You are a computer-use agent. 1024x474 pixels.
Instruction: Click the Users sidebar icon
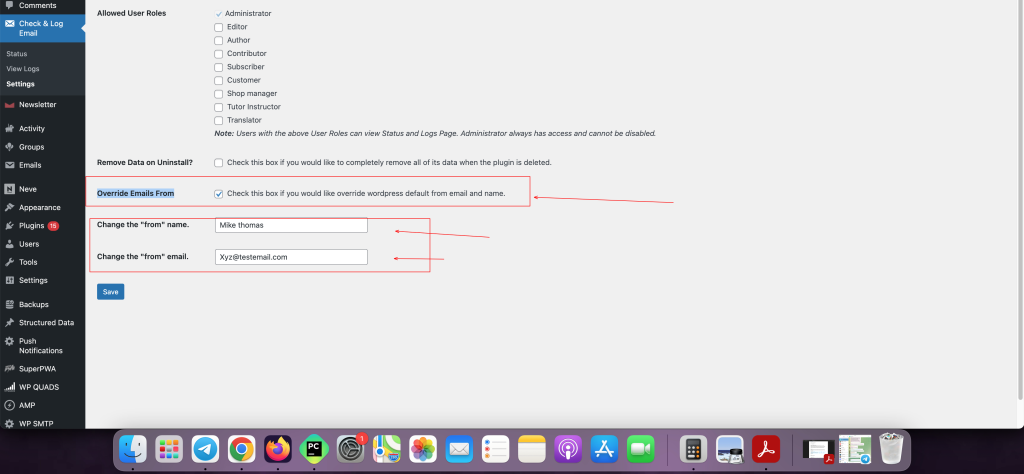click(9, 244)
